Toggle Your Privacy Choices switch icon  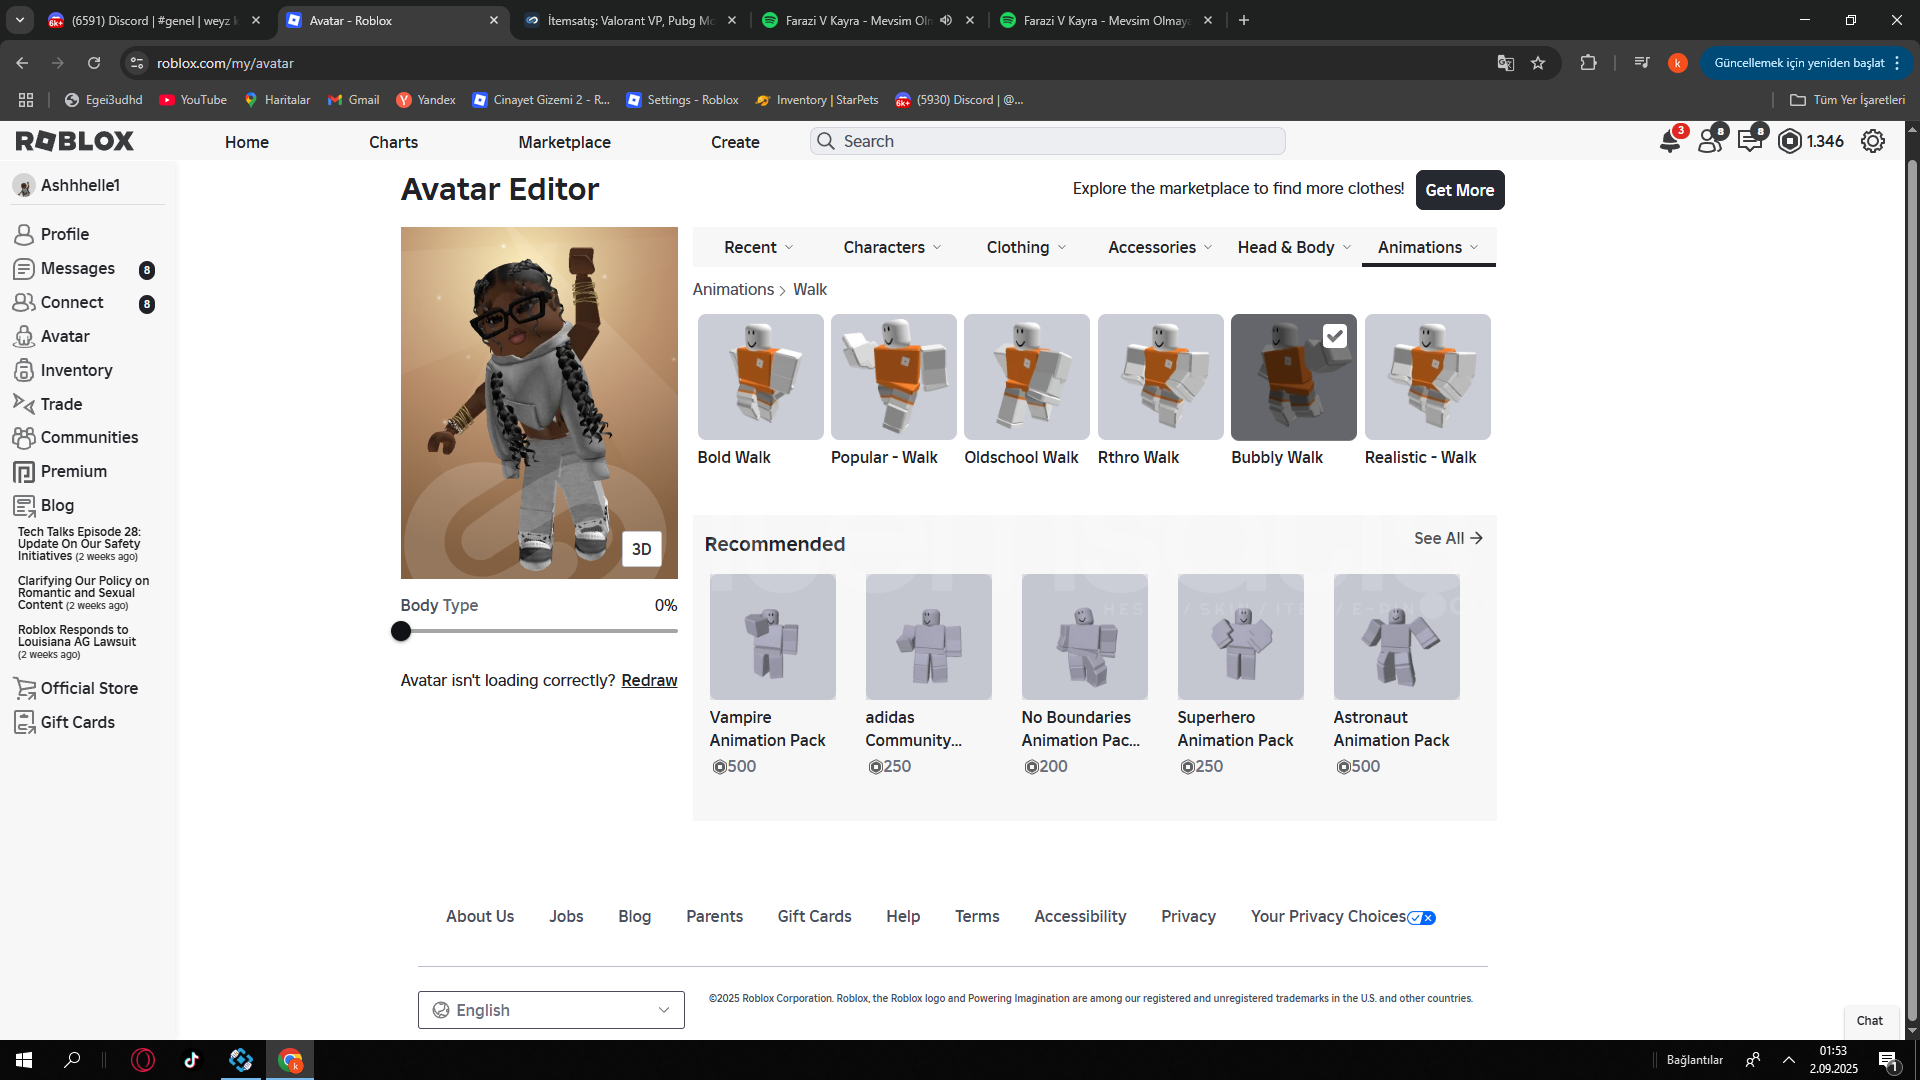pyautogui.click(x=1421, y=918)
